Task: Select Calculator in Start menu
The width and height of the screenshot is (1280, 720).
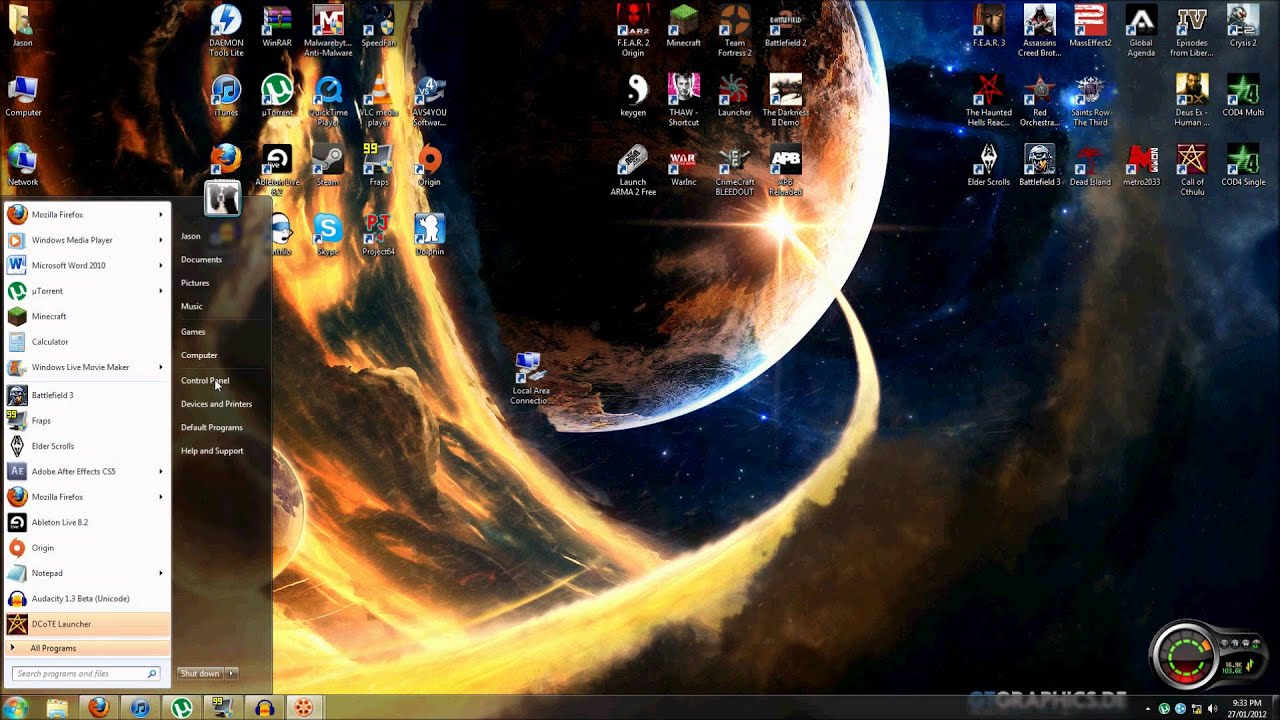Action: point(88,342)
